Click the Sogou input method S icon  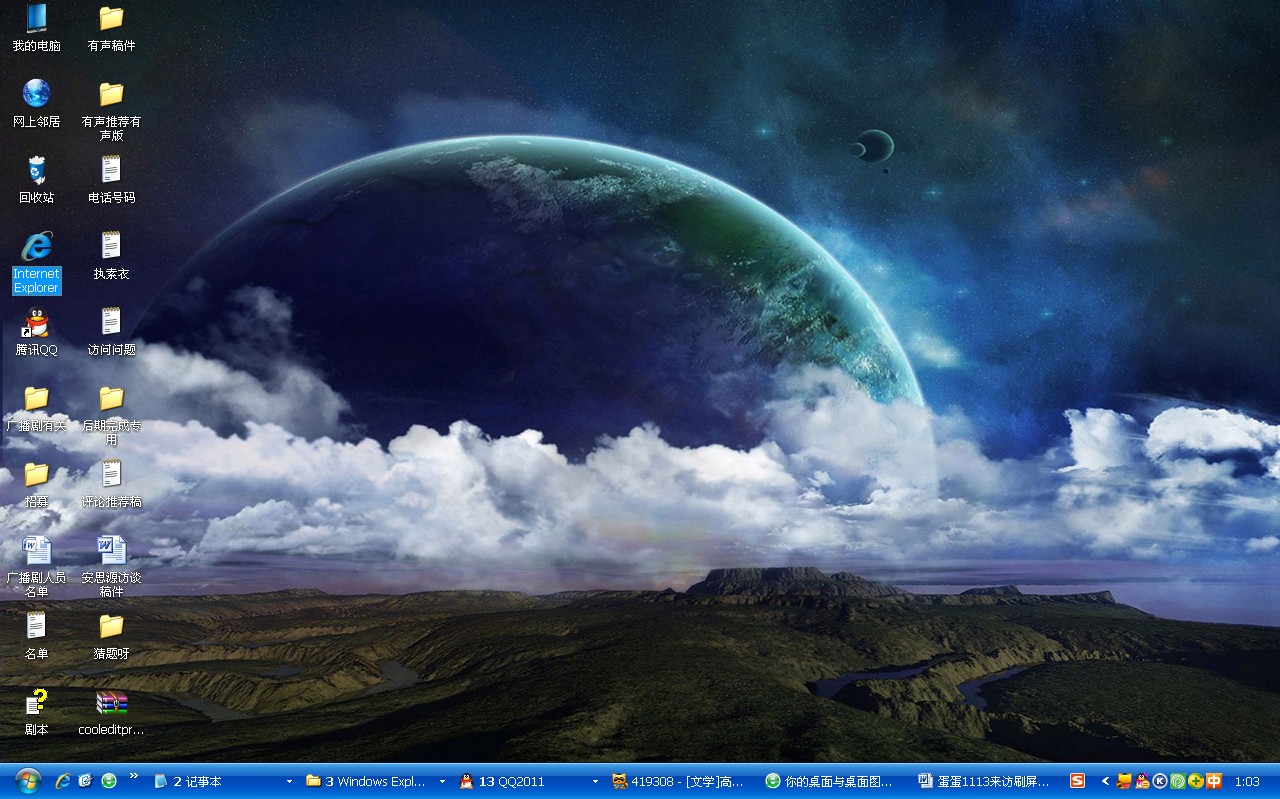[1077, 781]
